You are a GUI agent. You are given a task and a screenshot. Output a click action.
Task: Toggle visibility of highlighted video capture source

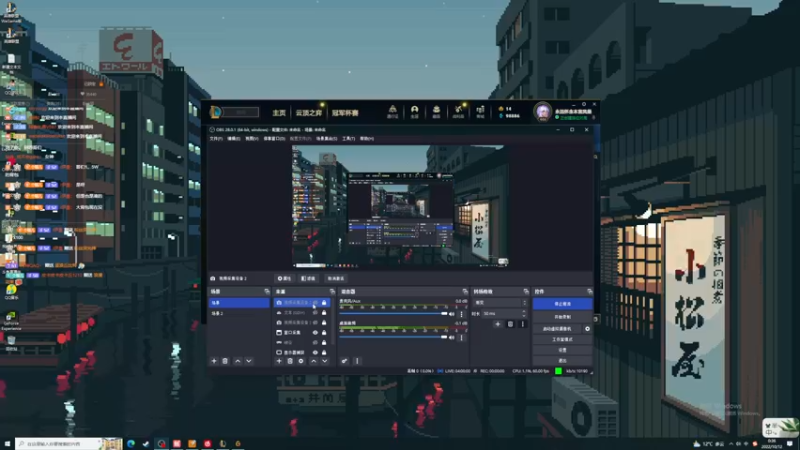coord(315,303)
